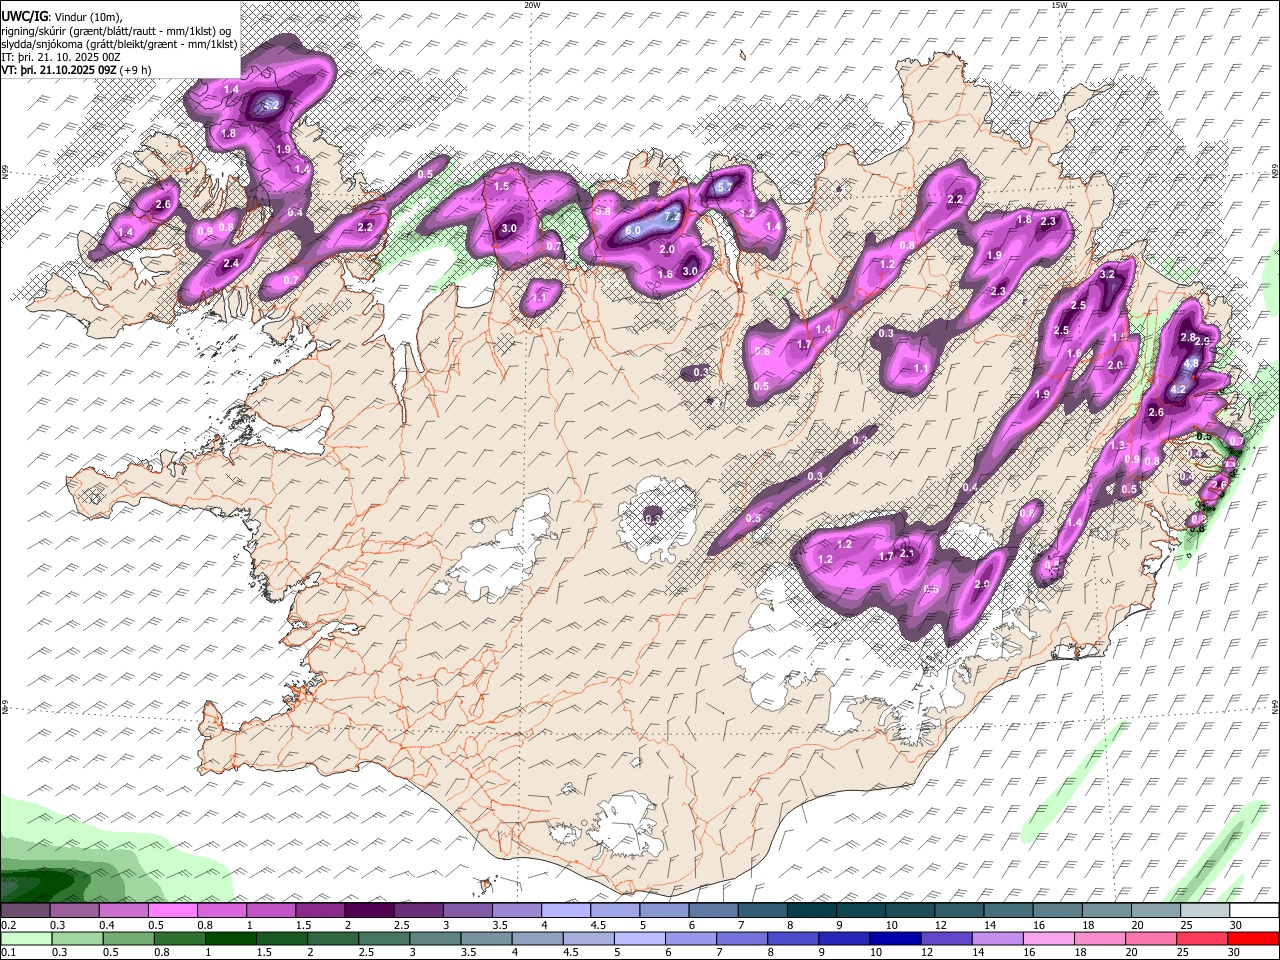Click the bright red 30 swatch in lower scale
The height and width of the screenshot is (960, 1280).
pos(1254,938)
